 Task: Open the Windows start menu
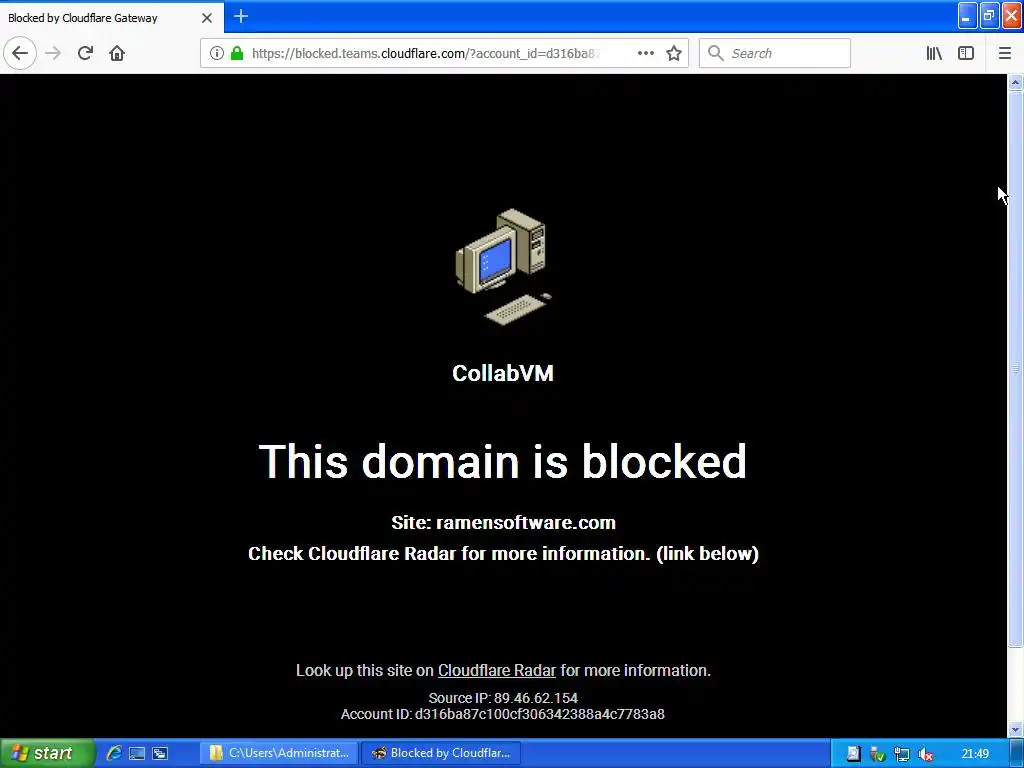point(46,753)
